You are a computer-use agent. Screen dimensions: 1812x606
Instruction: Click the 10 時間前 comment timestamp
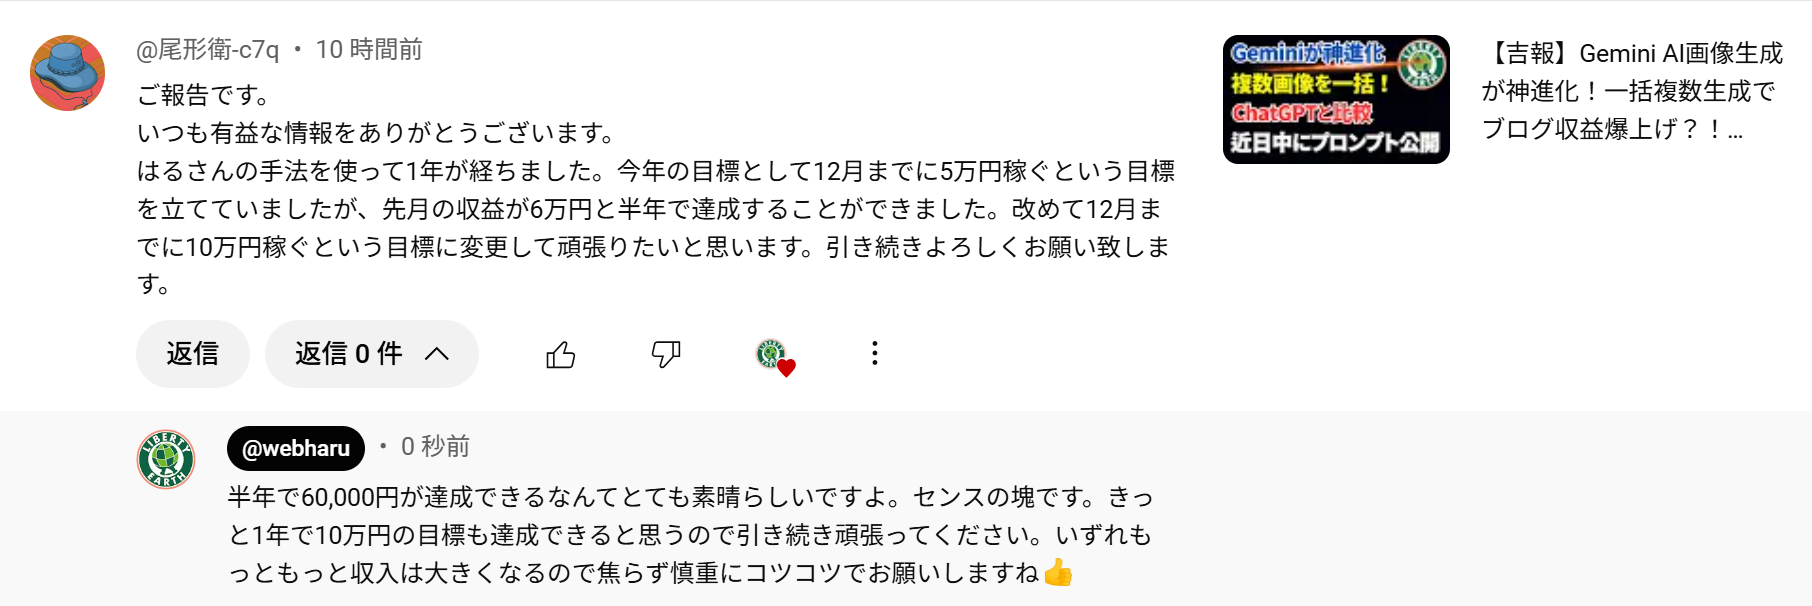pyautogui.click(x=369, y=49)
